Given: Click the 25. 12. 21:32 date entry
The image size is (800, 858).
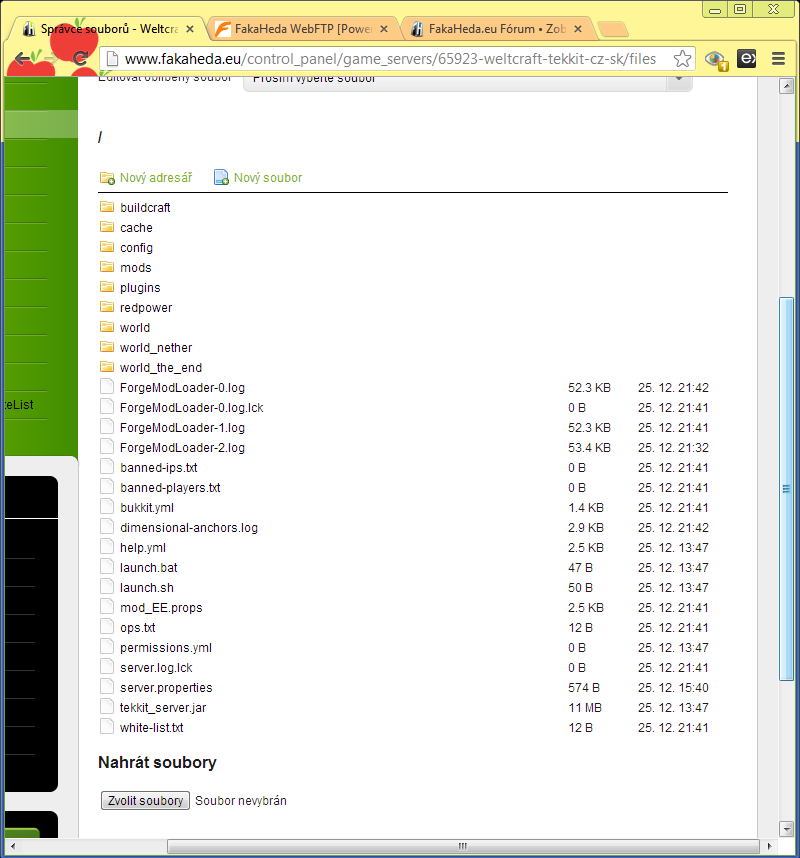Looking at the screenshot, I should pos(673,448).
